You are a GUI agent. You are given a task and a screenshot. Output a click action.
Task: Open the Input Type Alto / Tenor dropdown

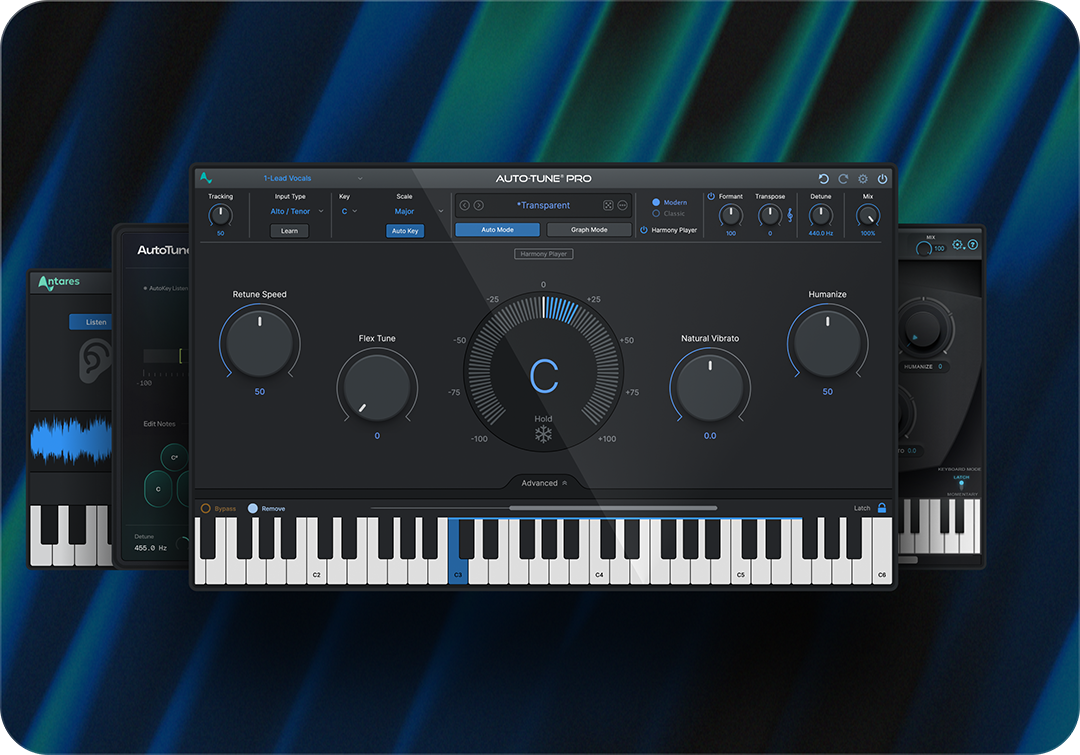297,211
